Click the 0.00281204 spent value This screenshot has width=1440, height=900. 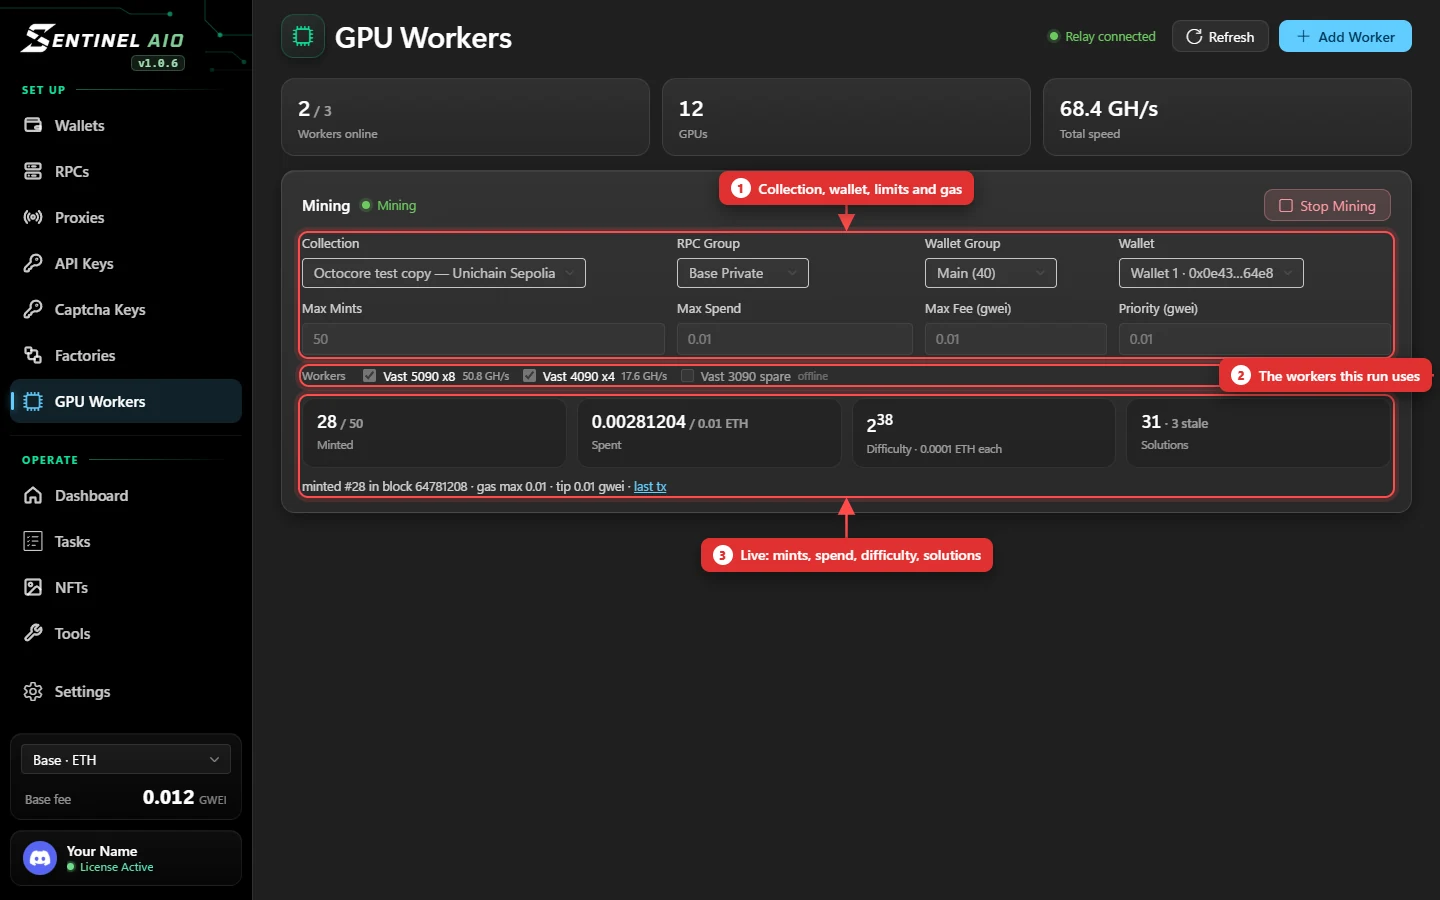638,422
